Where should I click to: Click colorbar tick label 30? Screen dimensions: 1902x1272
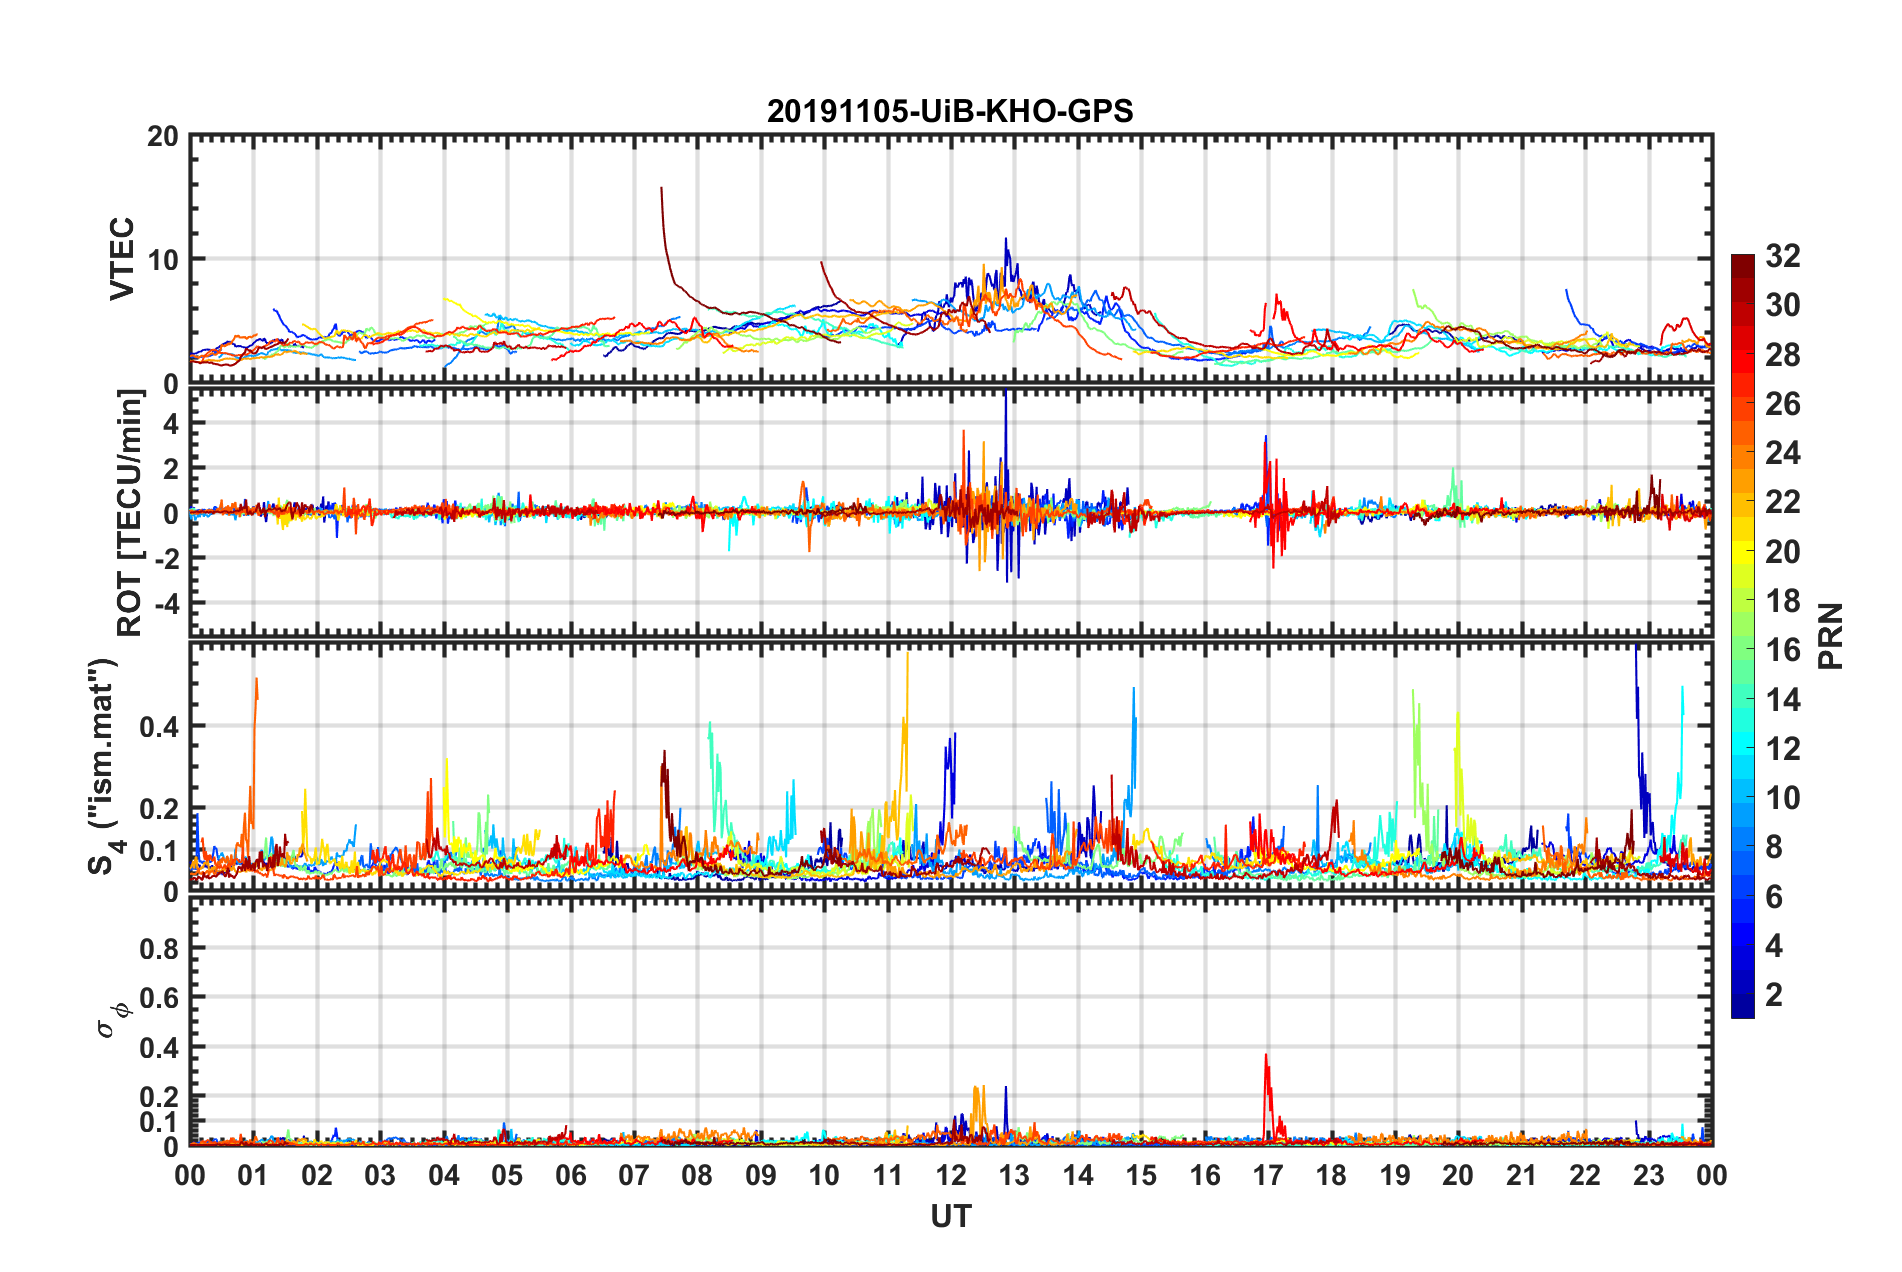pyautogui.click(x=1783, y=305)
